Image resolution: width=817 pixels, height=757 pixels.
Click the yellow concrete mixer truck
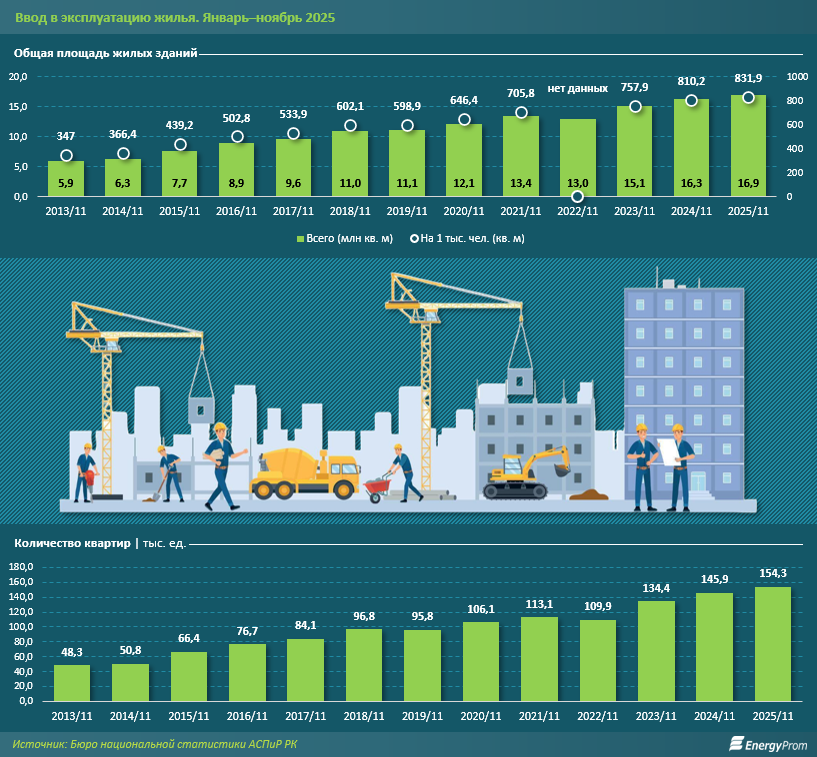[x=304, y=471]
